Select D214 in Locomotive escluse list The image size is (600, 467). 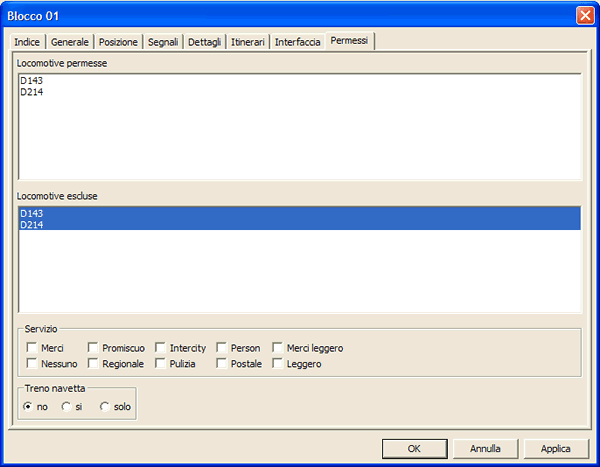pyautogui.click(x=30, y=225)
